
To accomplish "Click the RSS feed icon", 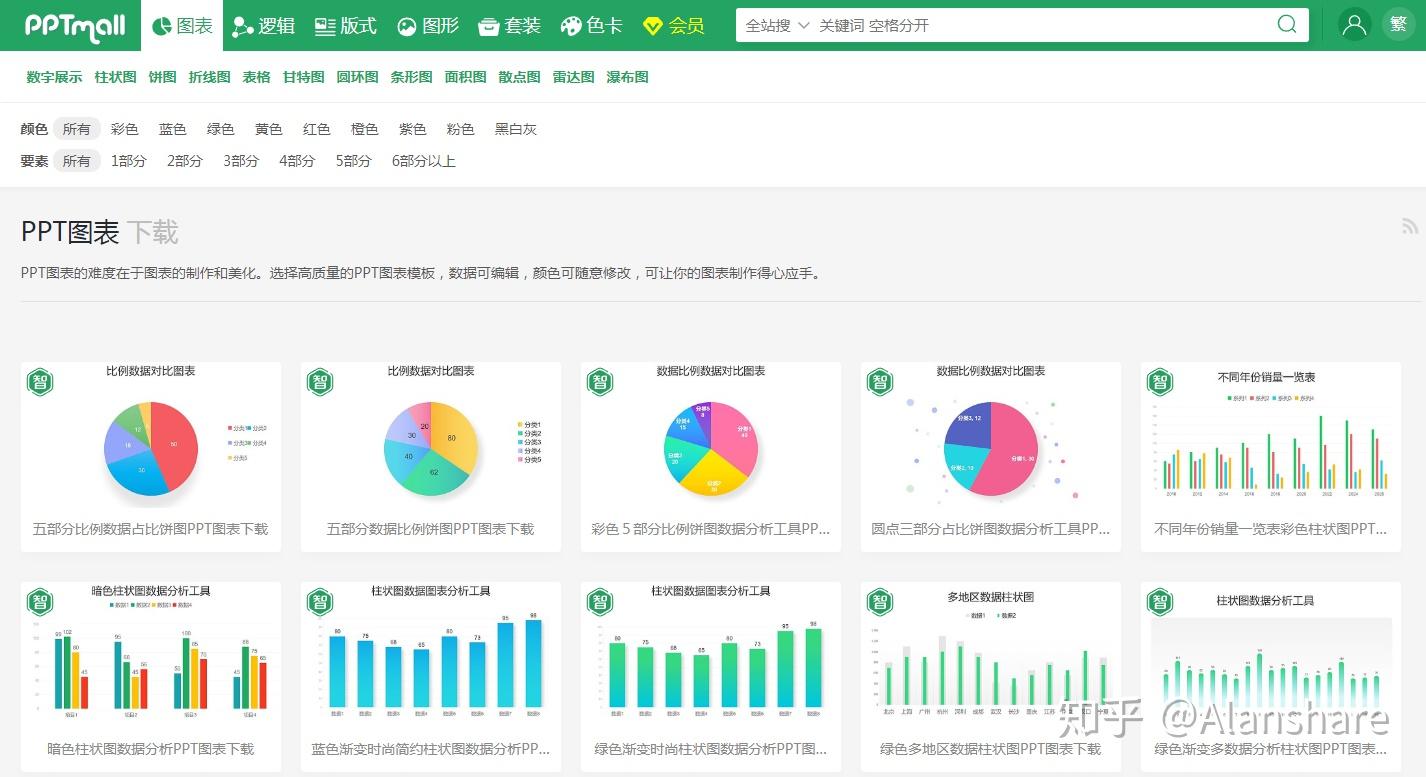I will [1410, 227].
